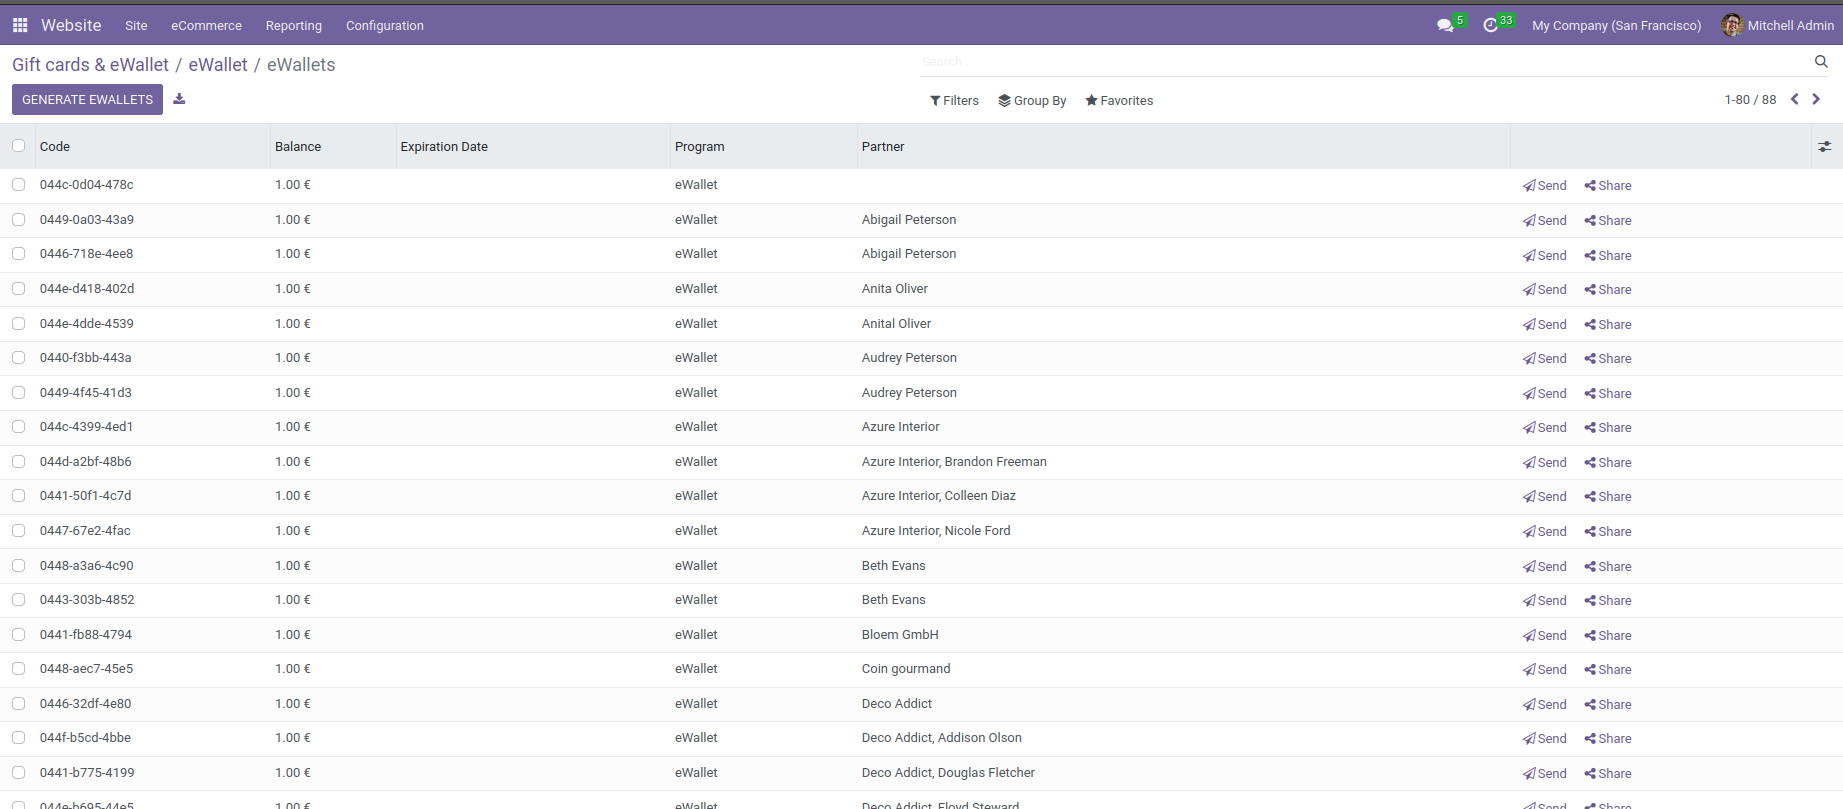
Task: Share eWallet of Nicole Ford
Action: coord(1608,532)
